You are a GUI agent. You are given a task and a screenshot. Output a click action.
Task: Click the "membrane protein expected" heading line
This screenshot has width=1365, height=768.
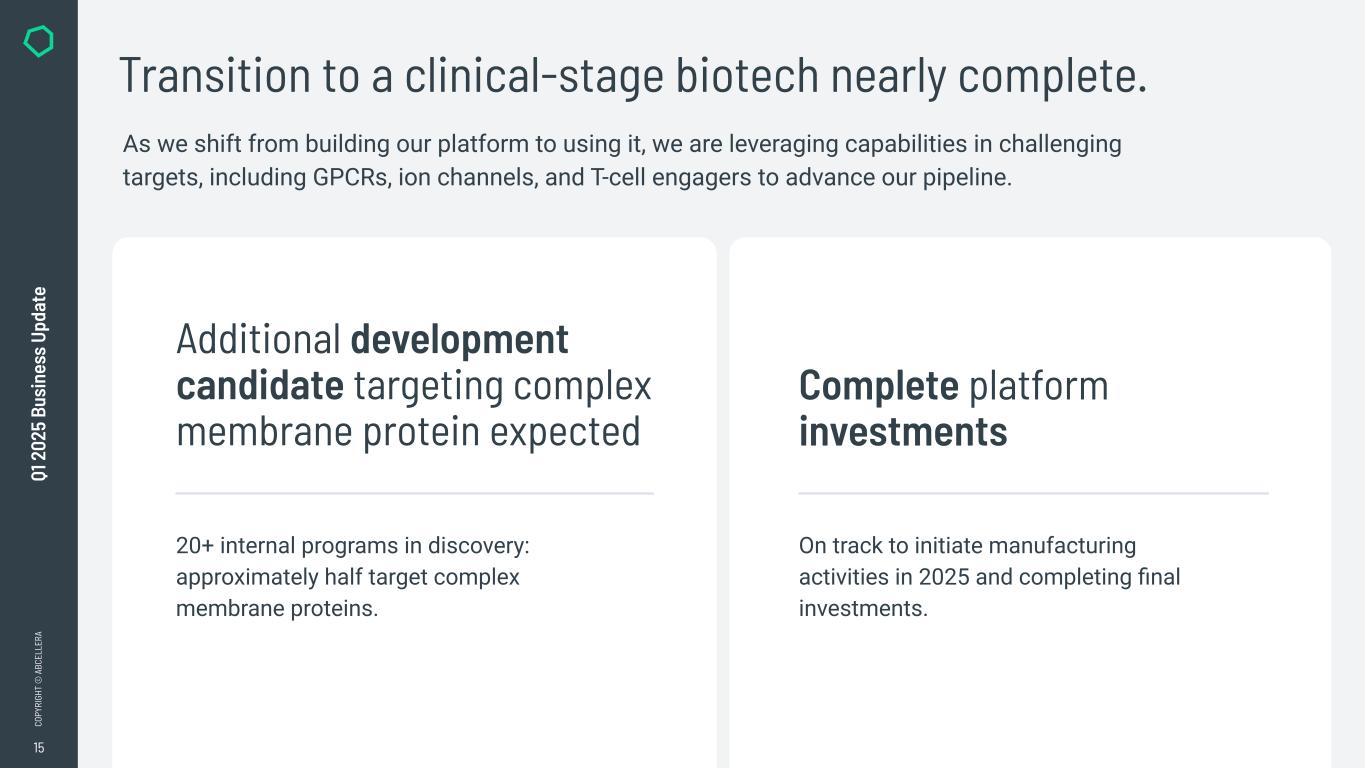pos(408,432)
